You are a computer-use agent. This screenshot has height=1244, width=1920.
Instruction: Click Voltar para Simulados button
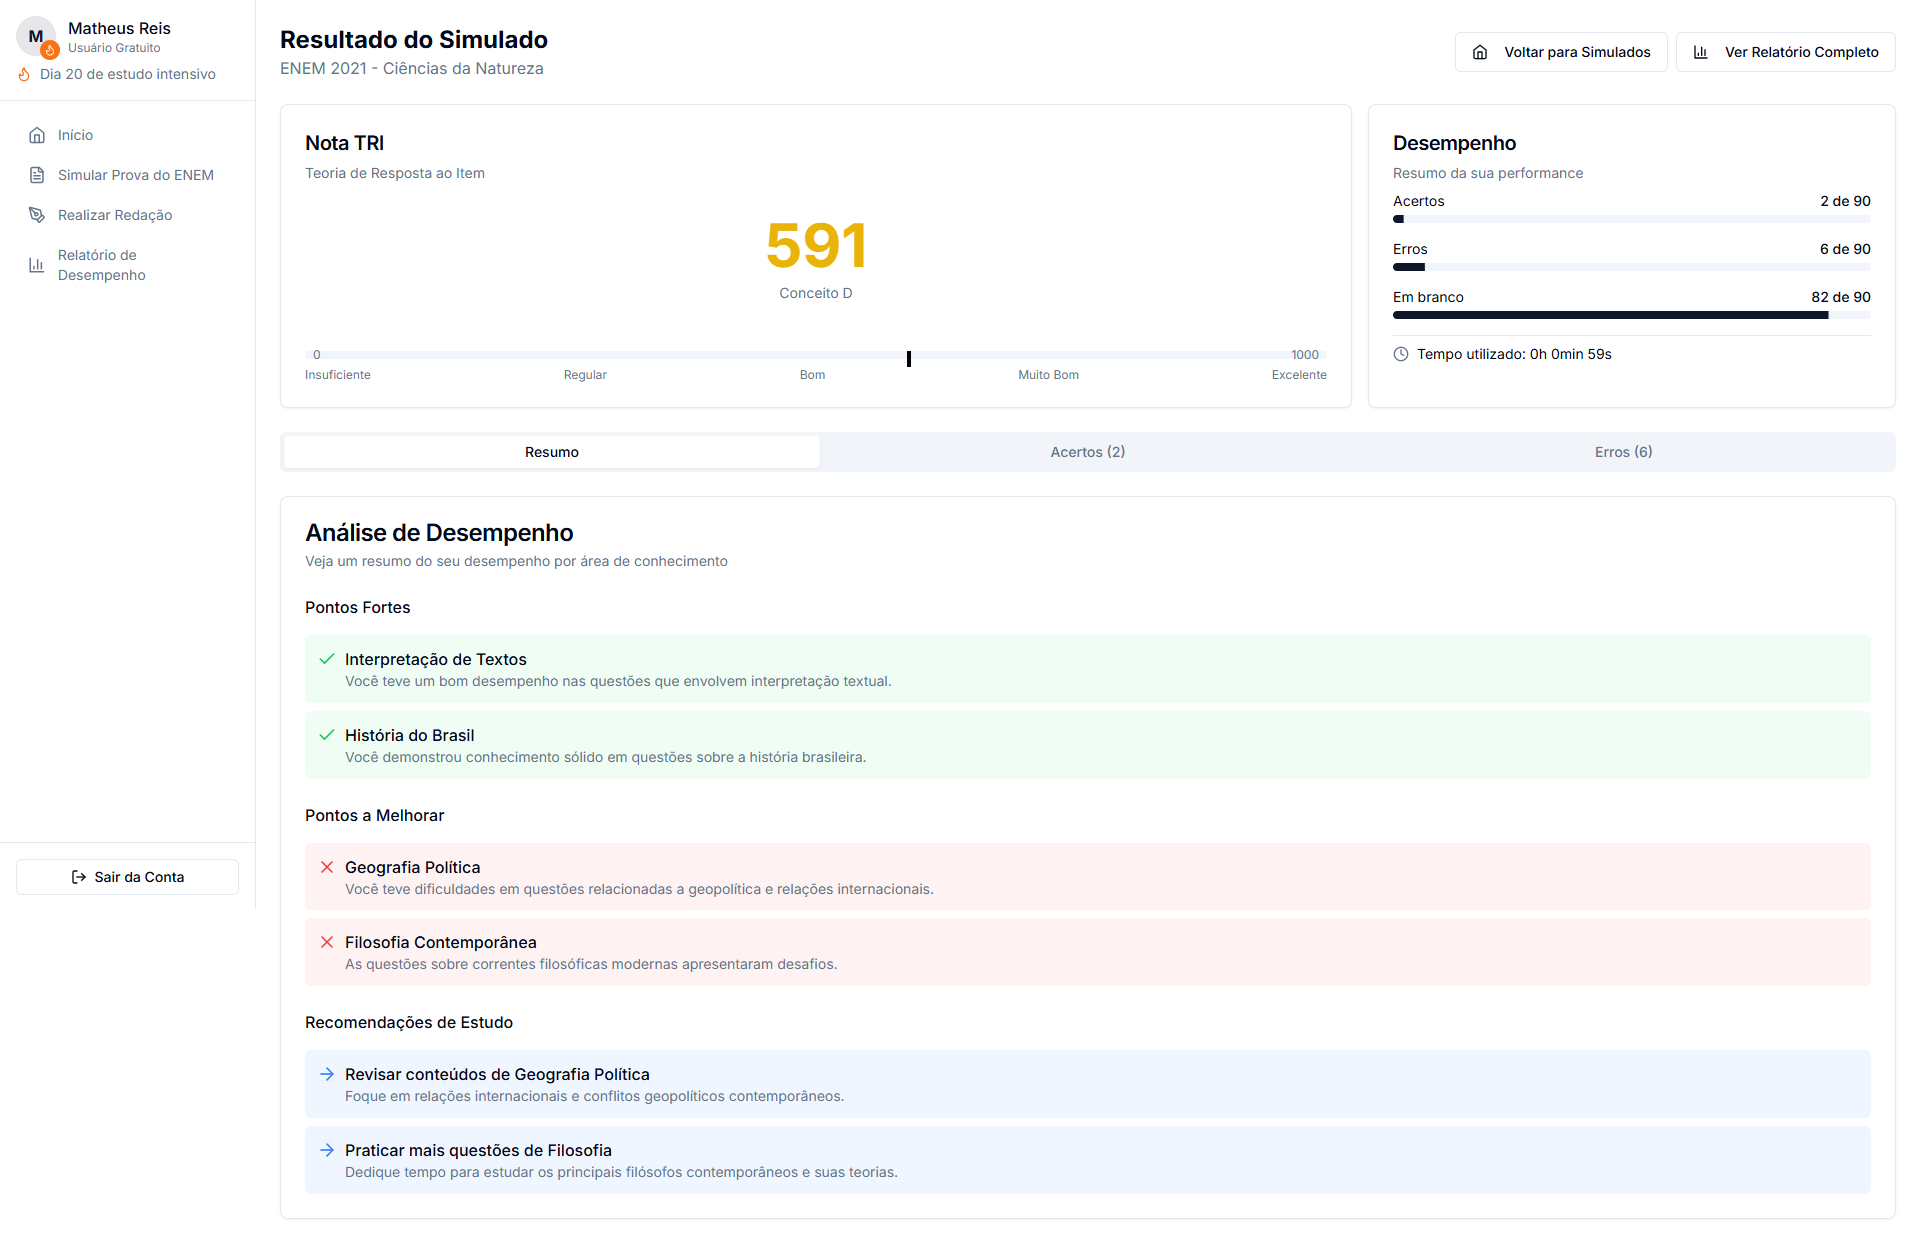1560,51
